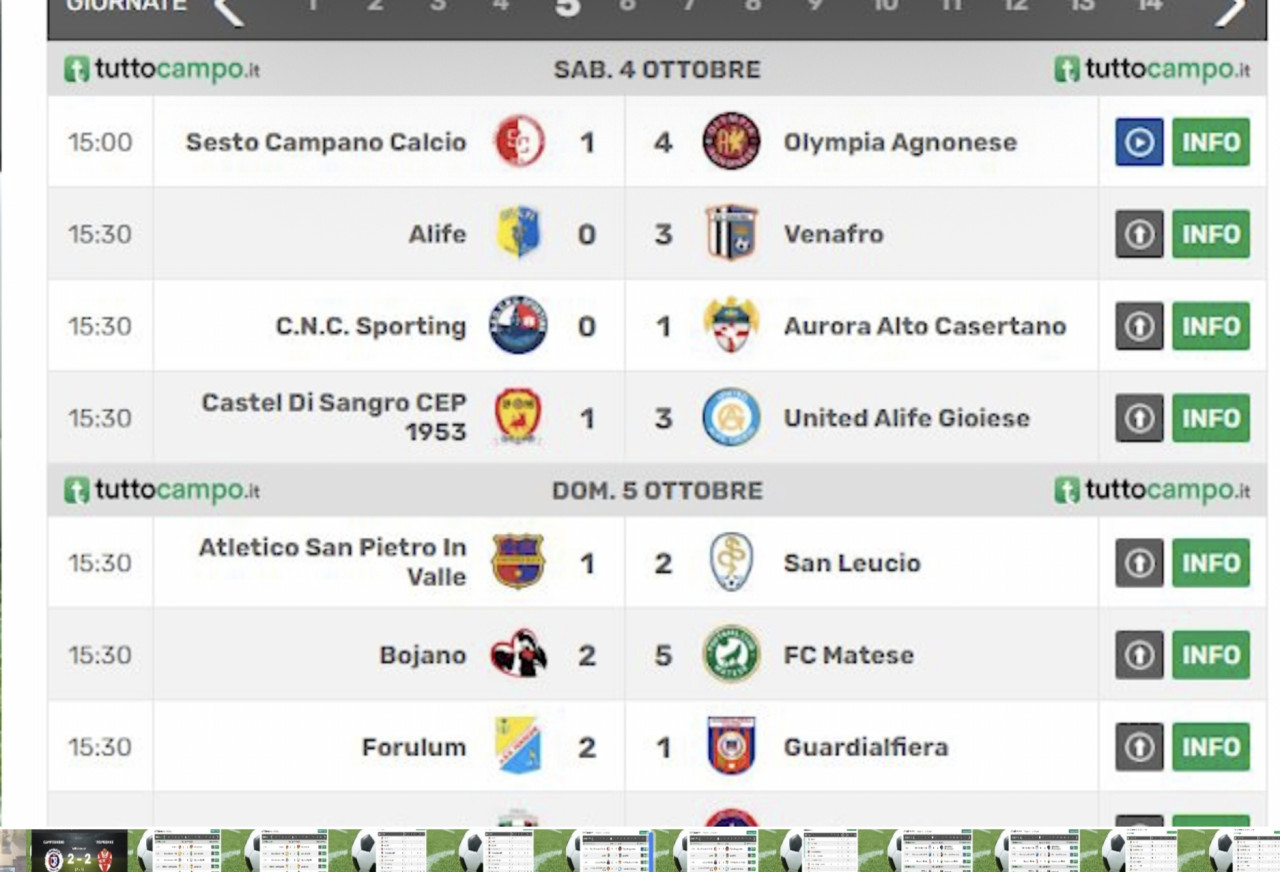This screenshot has height=872, width=1280.
Task: Go to previous matchdays with left arrow
Action: [x=229, y=10]
